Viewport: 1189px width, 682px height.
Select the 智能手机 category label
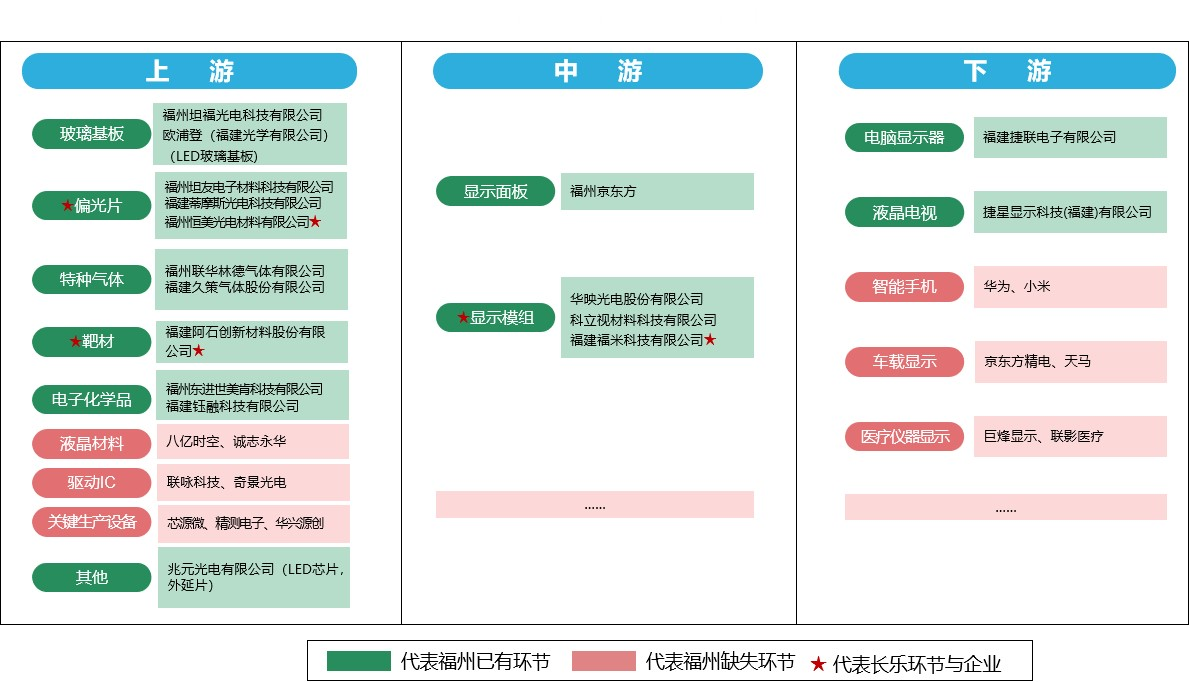pos(904,287)
